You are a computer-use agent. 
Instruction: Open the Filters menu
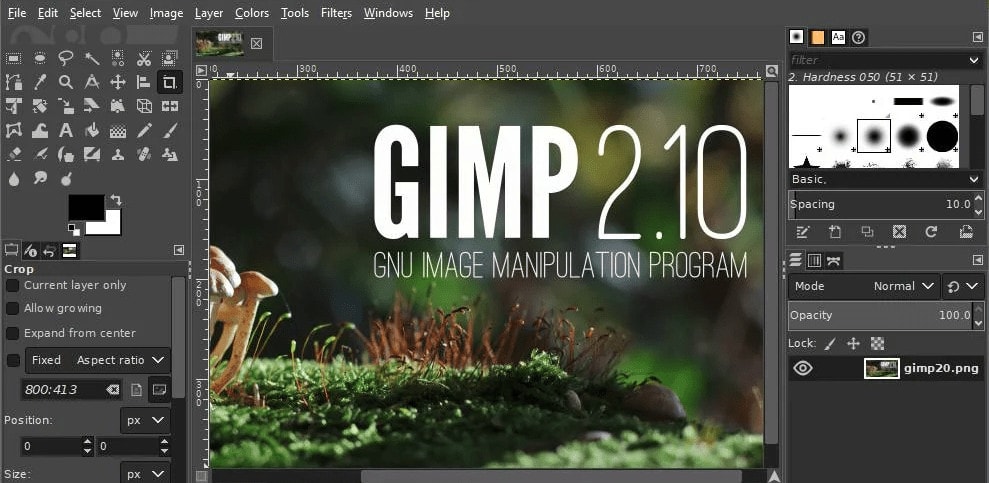pyautogui.click(x=336, y=13)
